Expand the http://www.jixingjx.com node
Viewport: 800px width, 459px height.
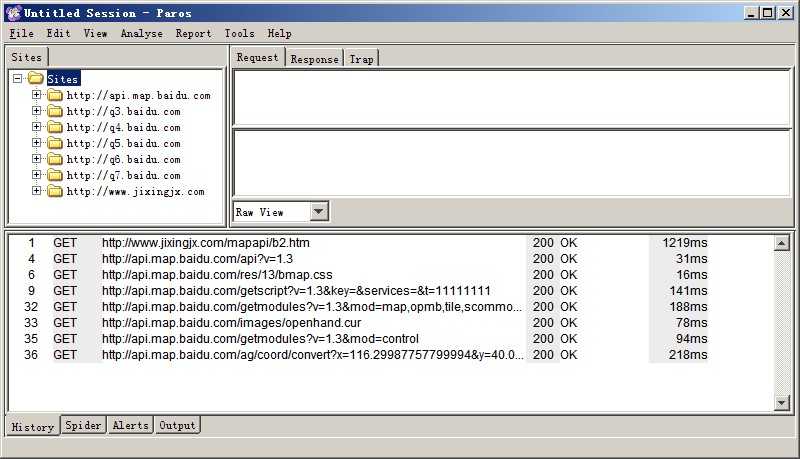[x=36, y=191]
